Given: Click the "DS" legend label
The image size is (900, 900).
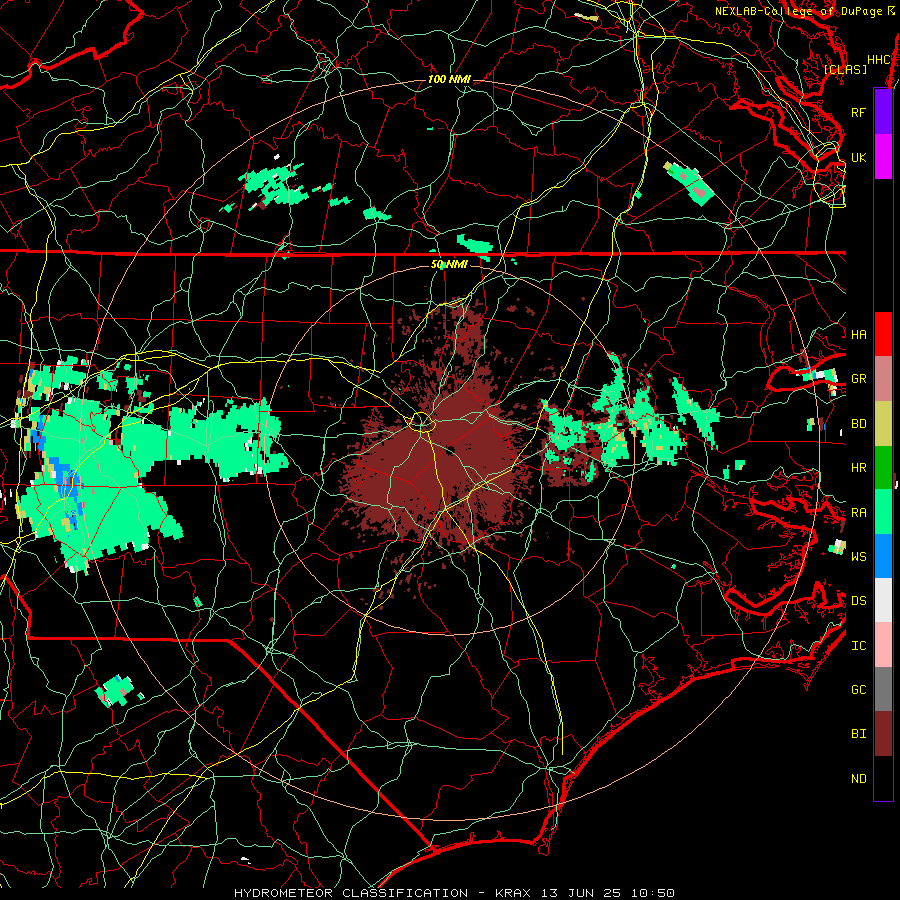Looking at the screenshot, I should point(858,601).
